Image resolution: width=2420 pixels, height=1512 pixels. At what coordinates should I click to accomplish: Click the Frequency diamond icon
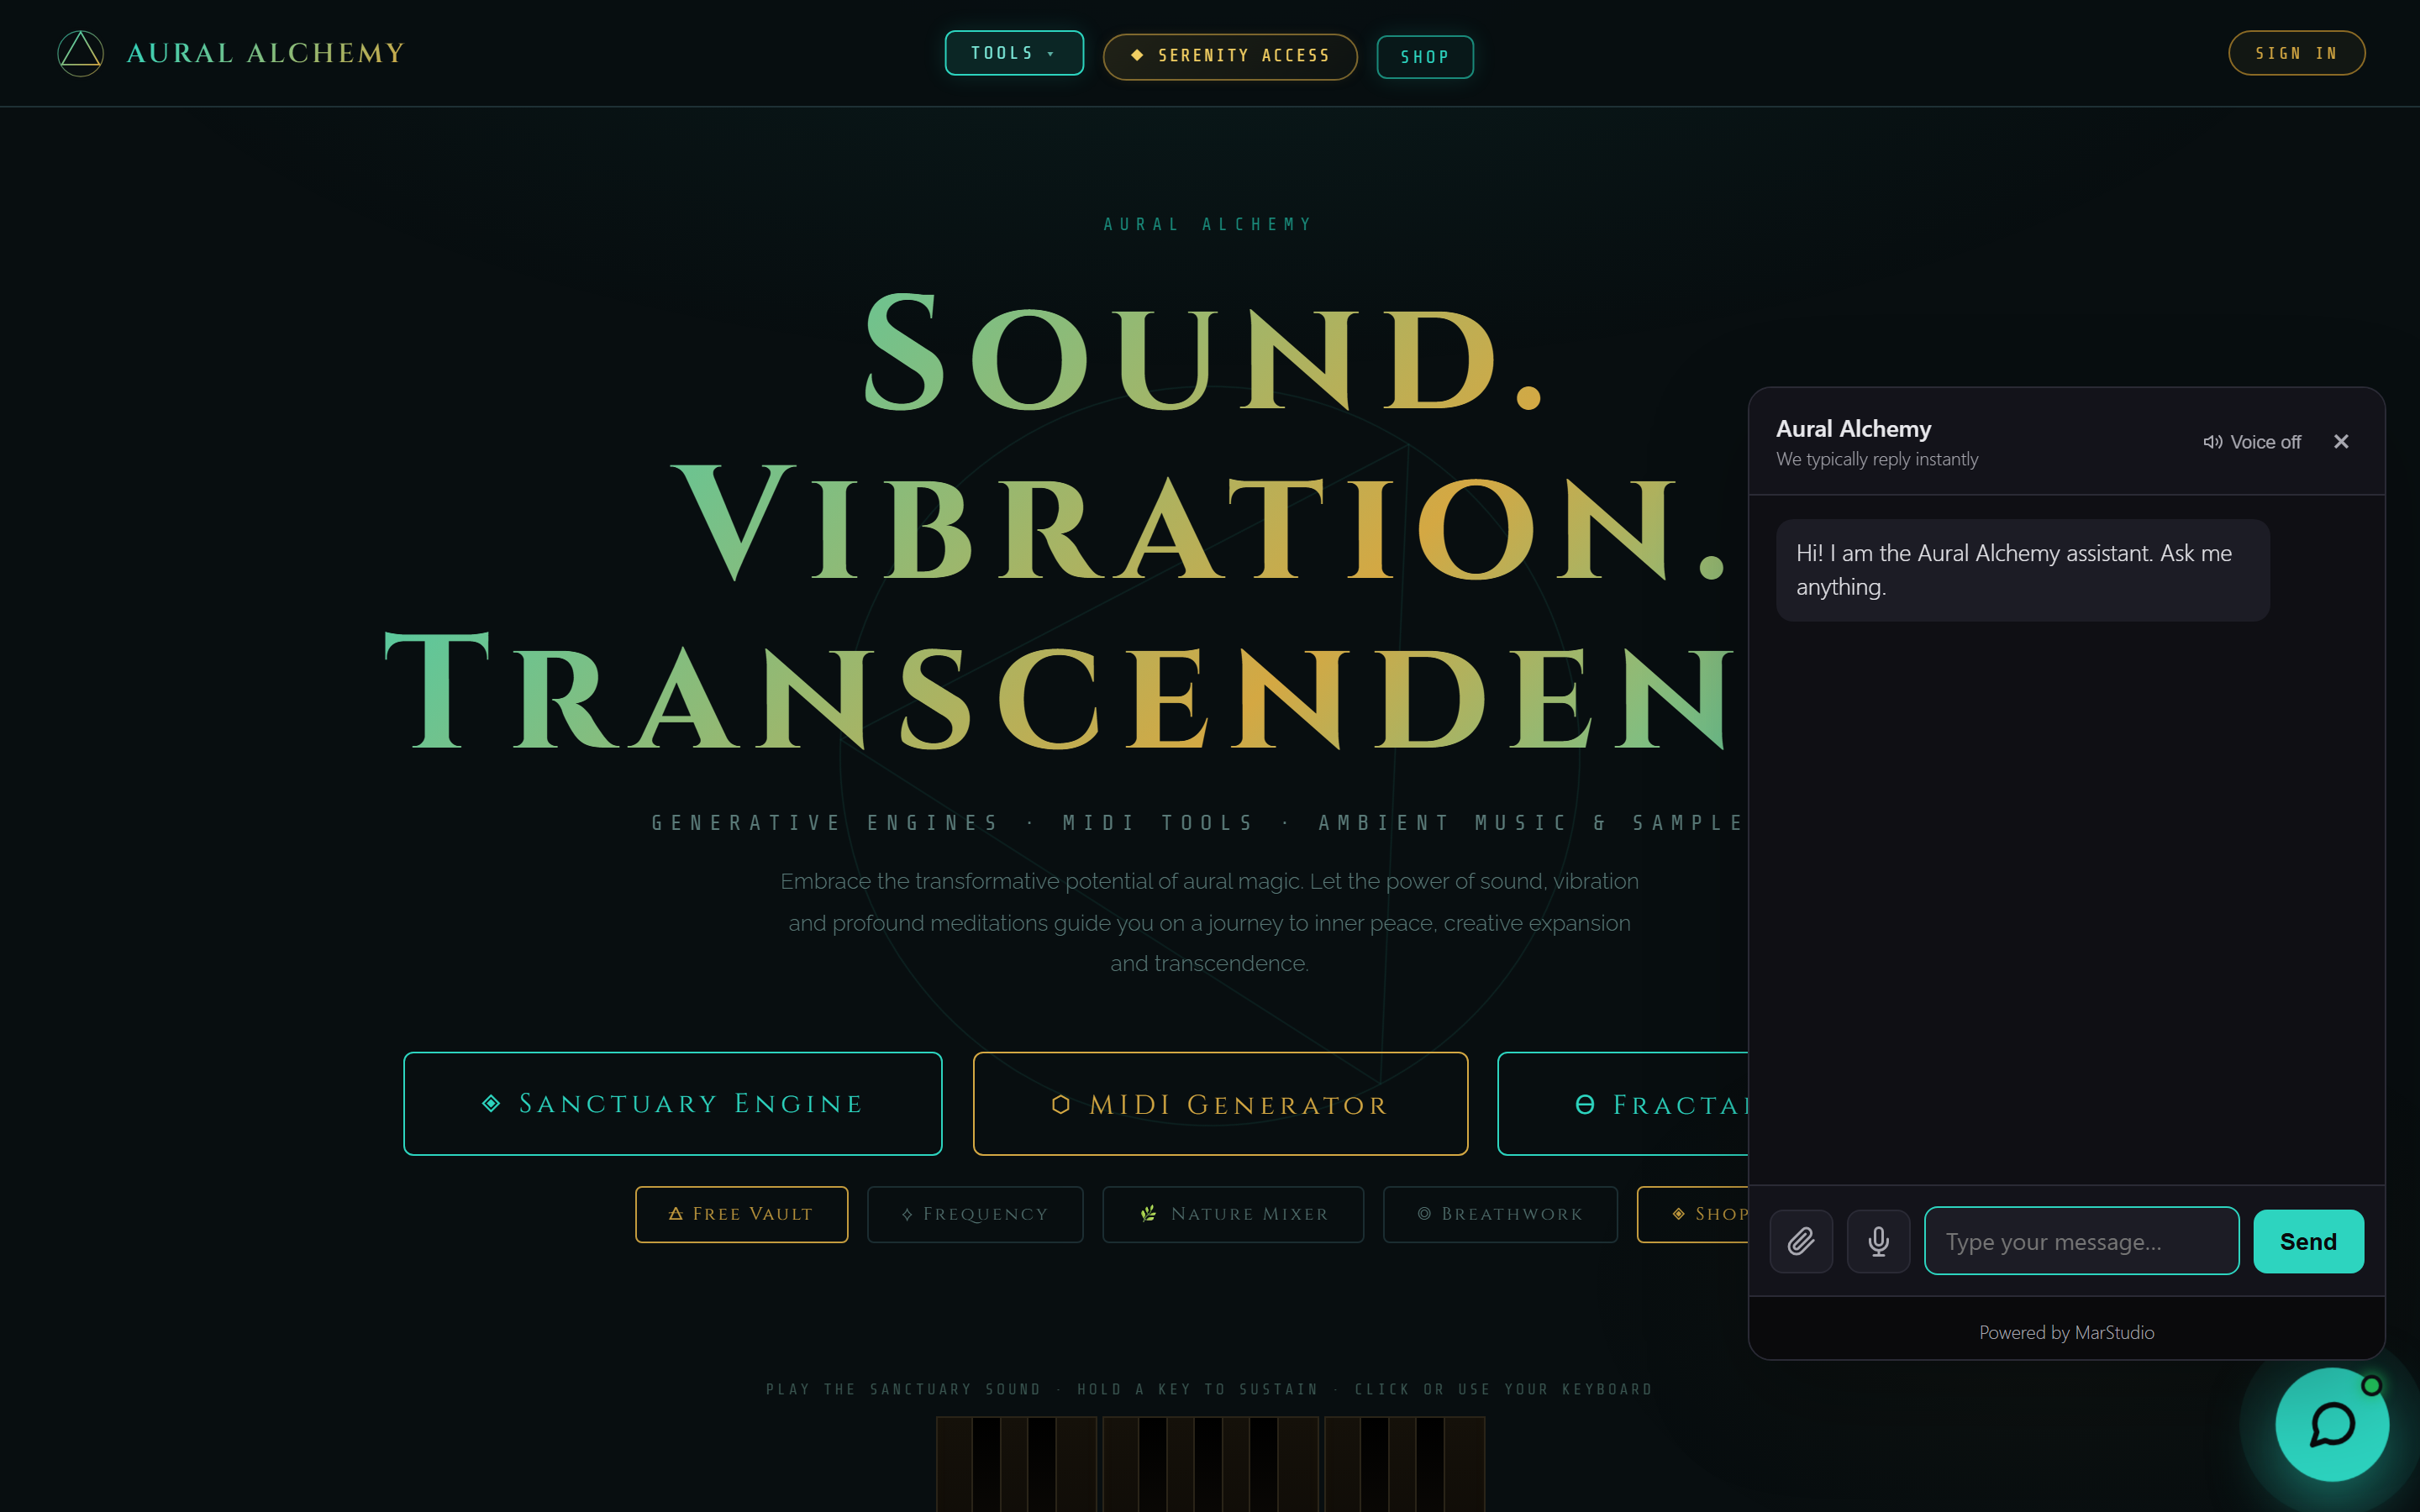(x=907, y=1214)
